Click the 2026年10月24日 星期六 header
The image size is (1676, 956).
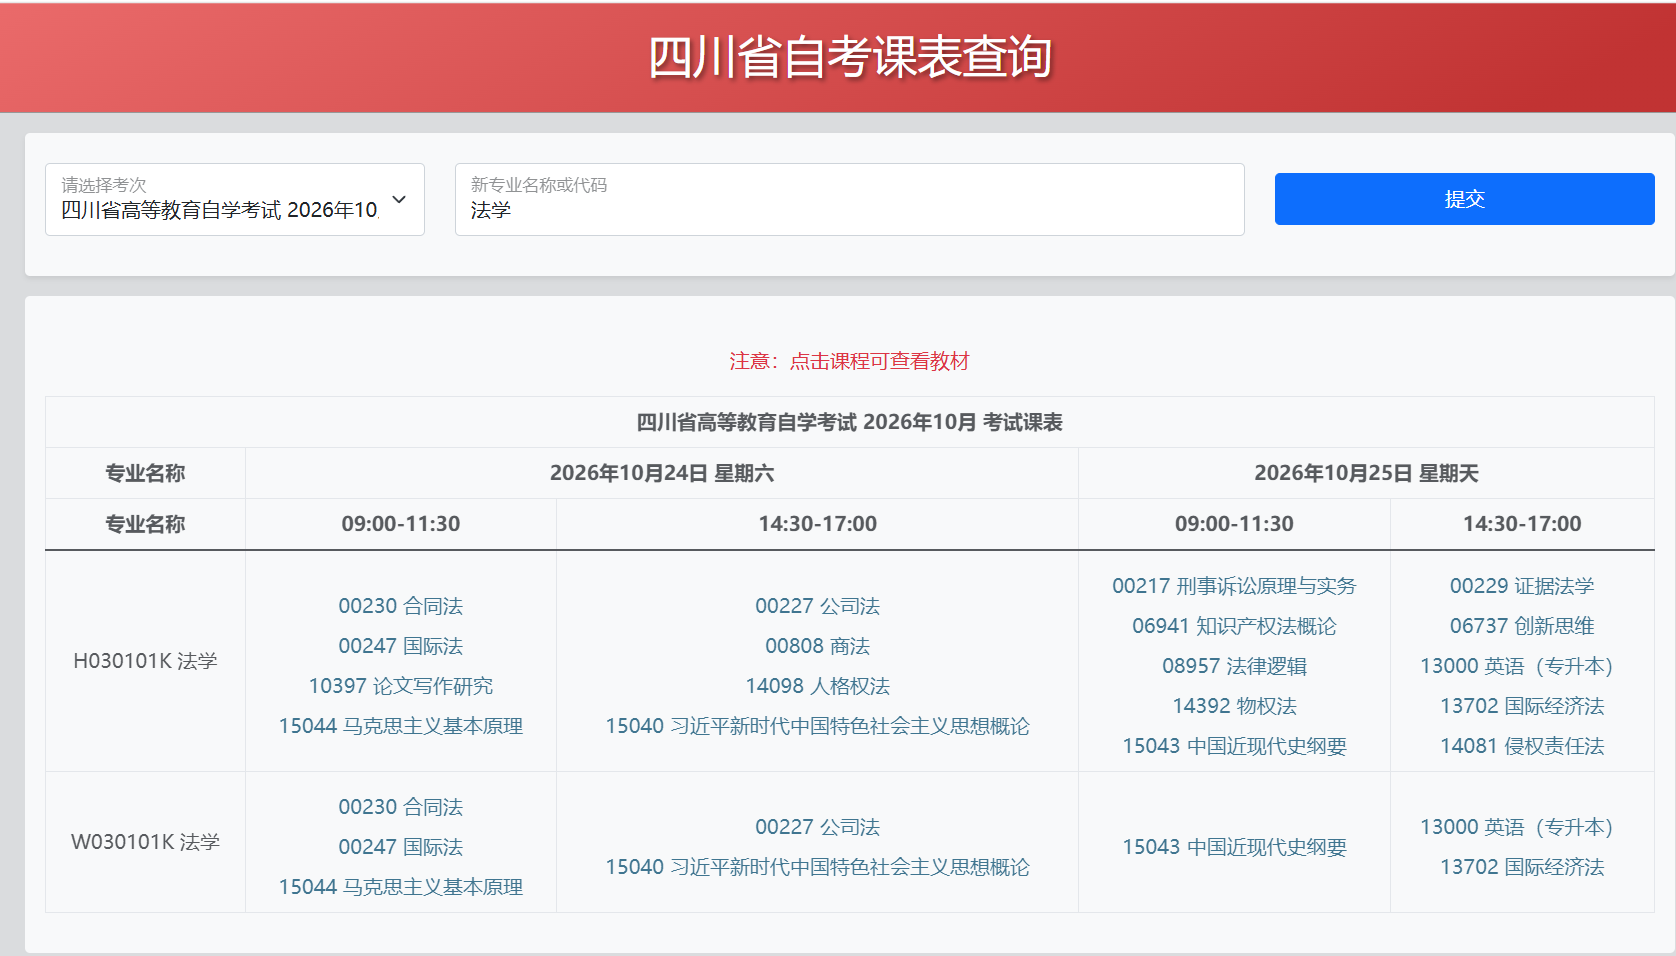pos(662,473)
